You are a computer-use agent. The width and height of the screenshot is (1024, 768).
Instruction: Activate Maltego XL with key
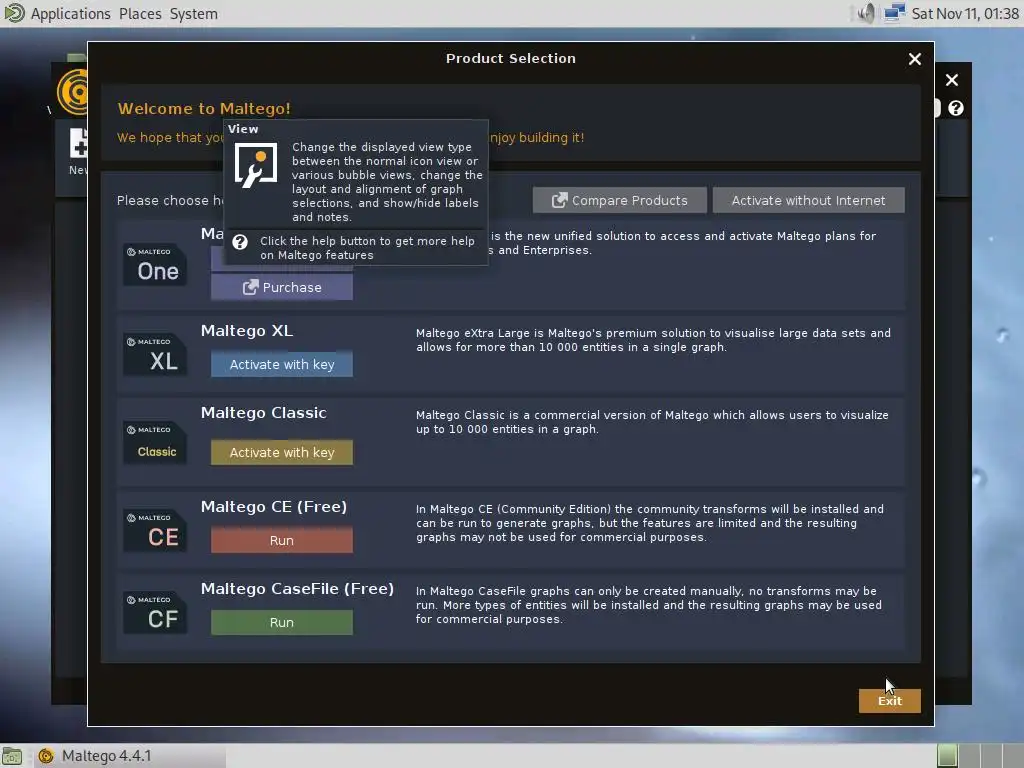tap(281, 364)
